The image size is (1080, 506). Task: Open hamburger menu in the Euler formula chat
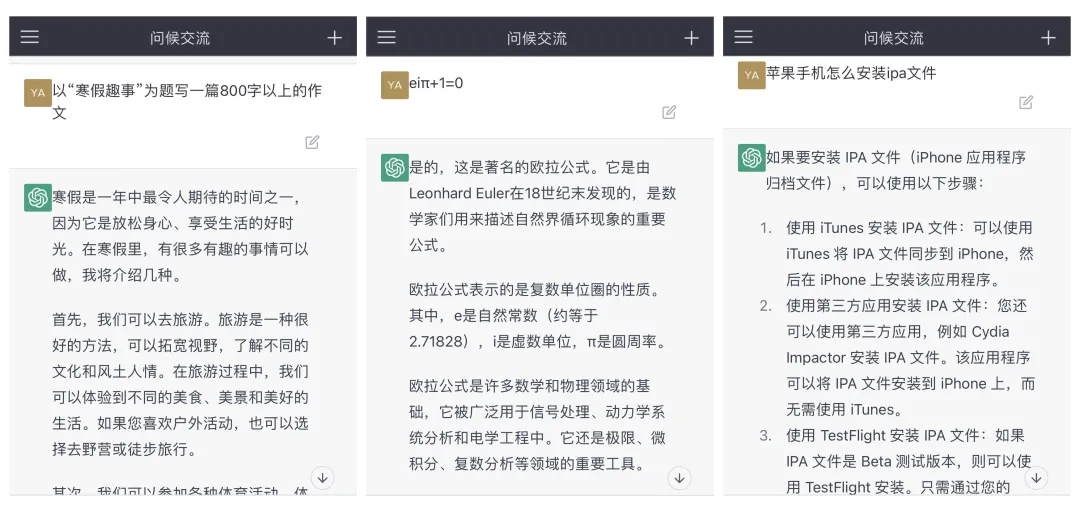tap(386, 37)
